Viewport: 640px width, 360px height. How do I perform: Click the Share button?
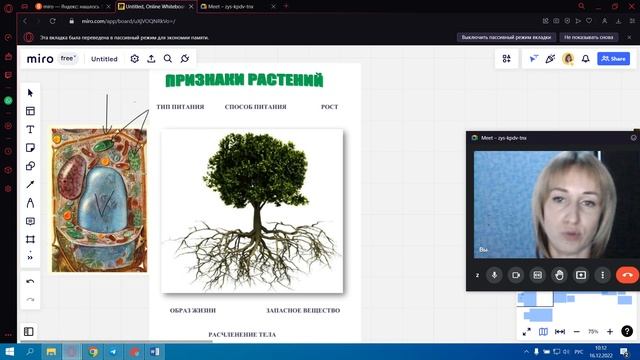pos(613,59)
